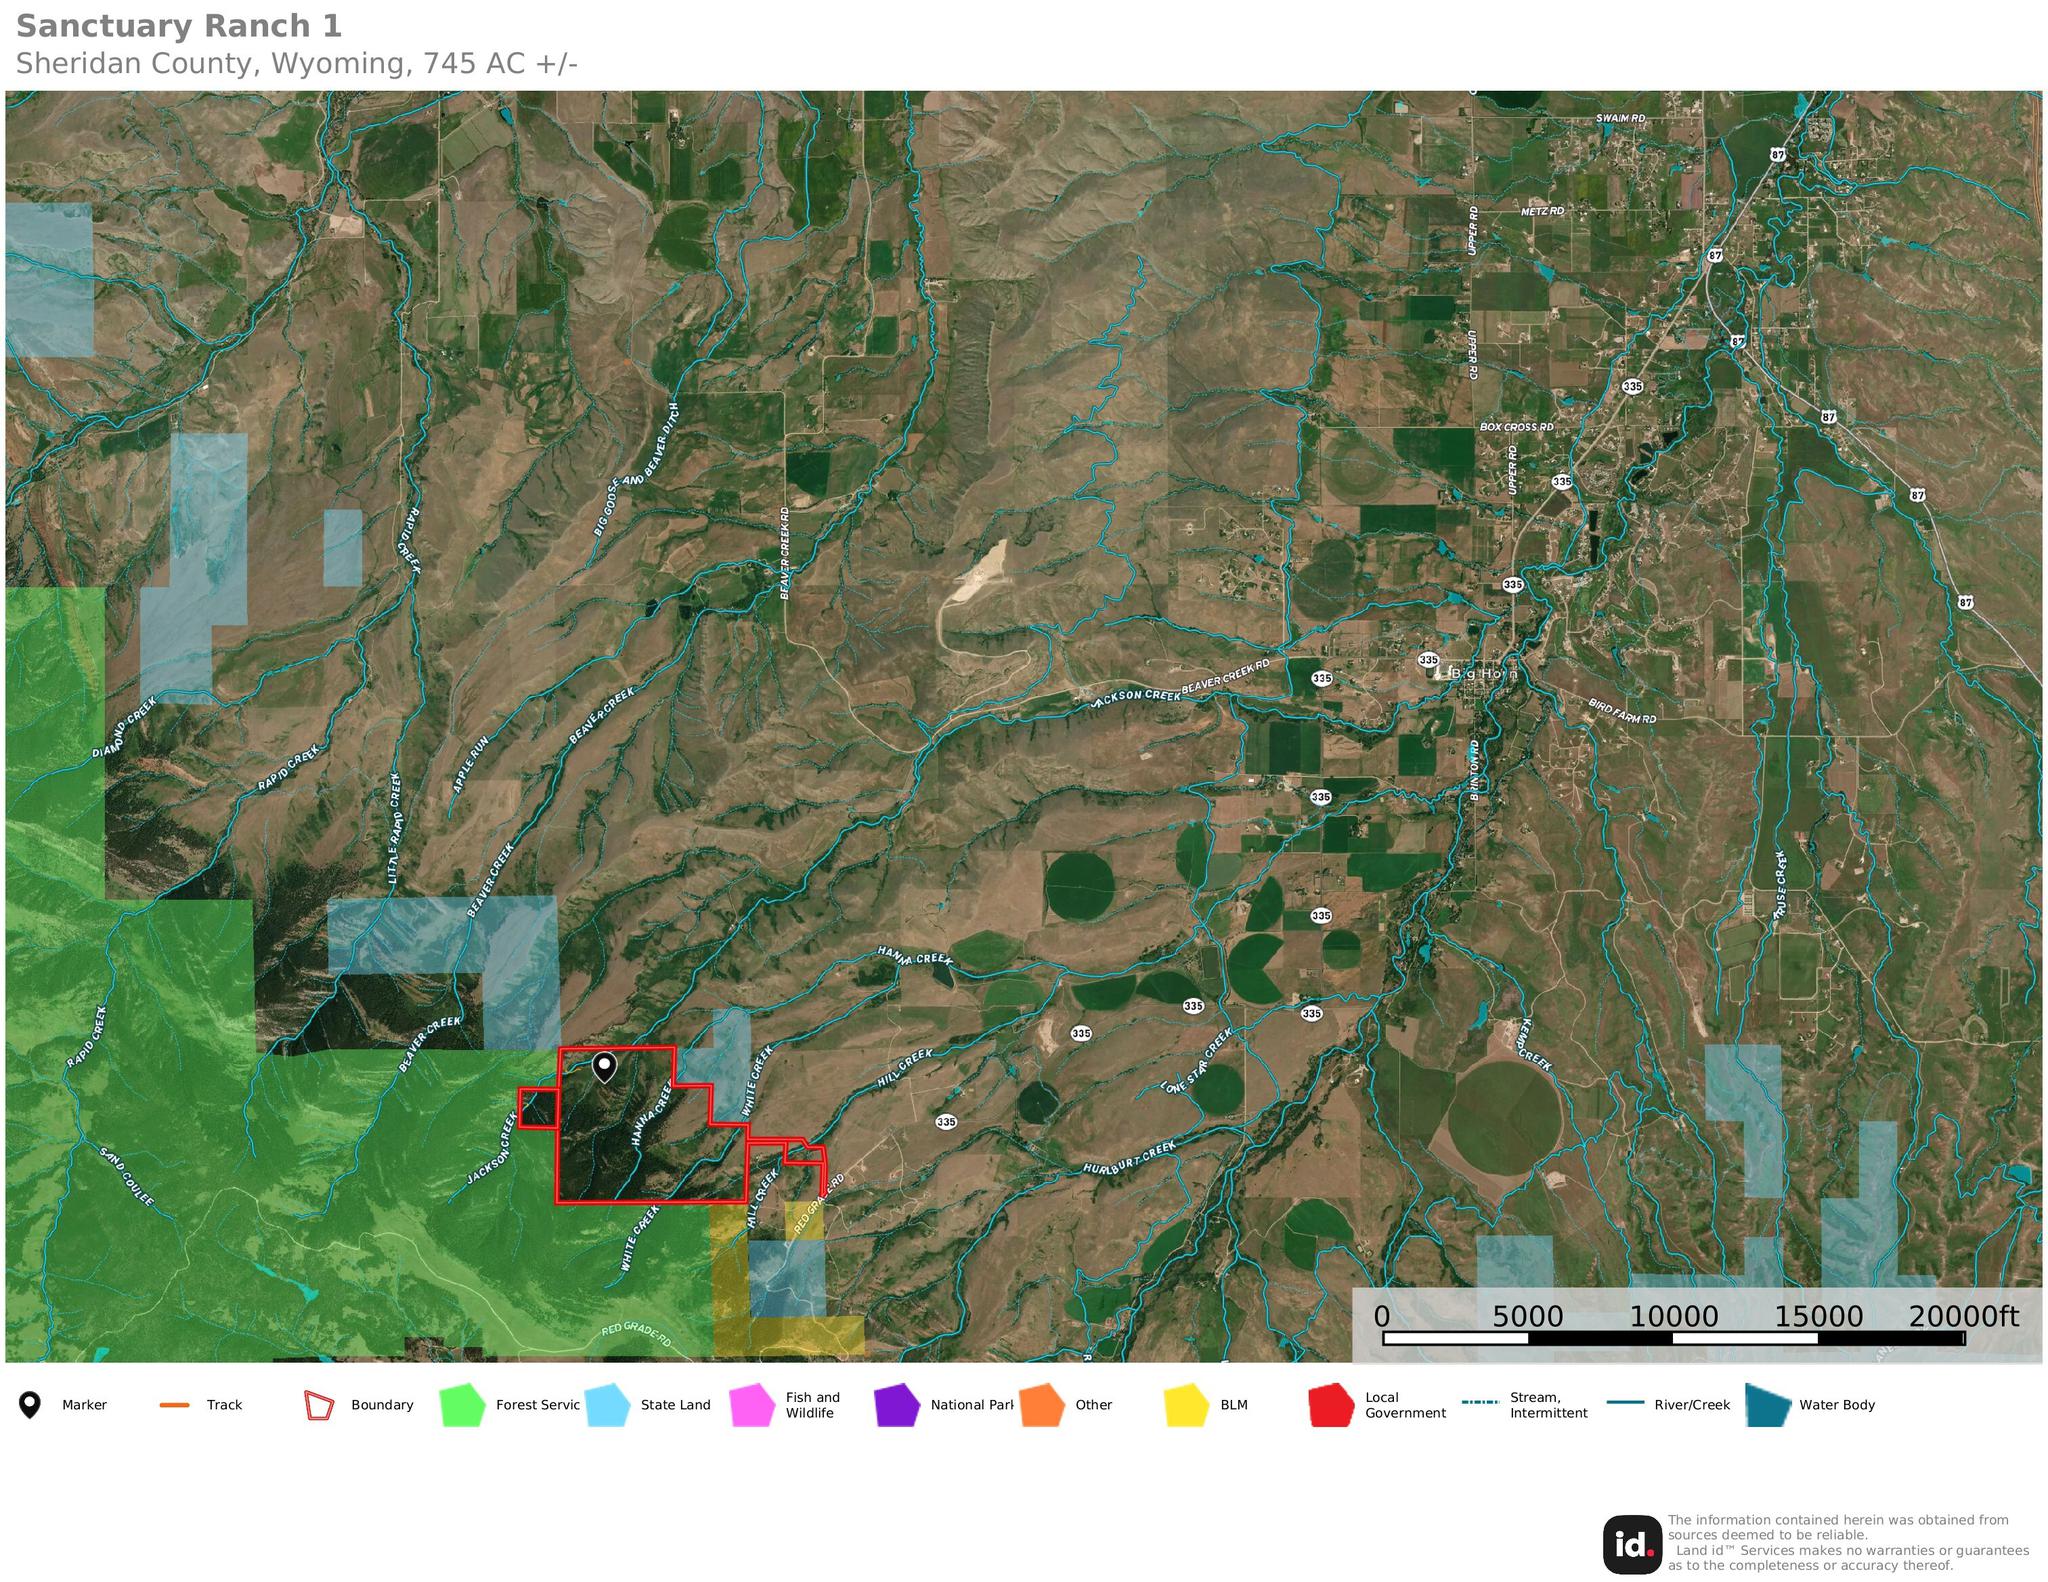
Task: Click the Big Horn town label
Action: pos(1484,674)
